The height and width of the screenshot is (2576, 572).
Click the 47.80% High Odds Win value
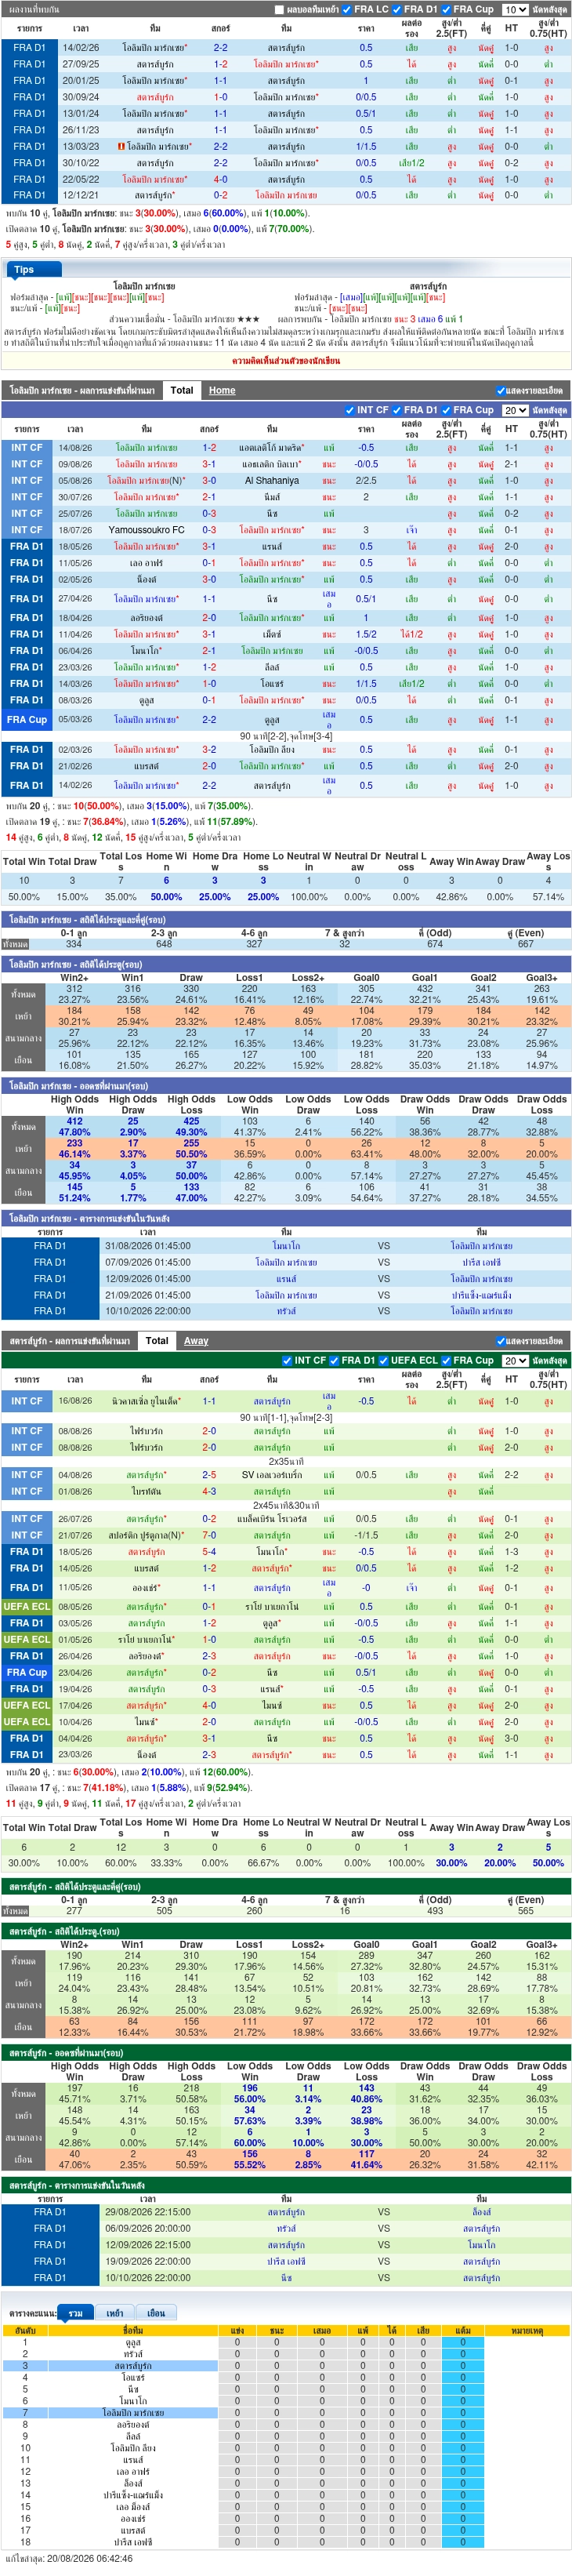click(74, 1133)
